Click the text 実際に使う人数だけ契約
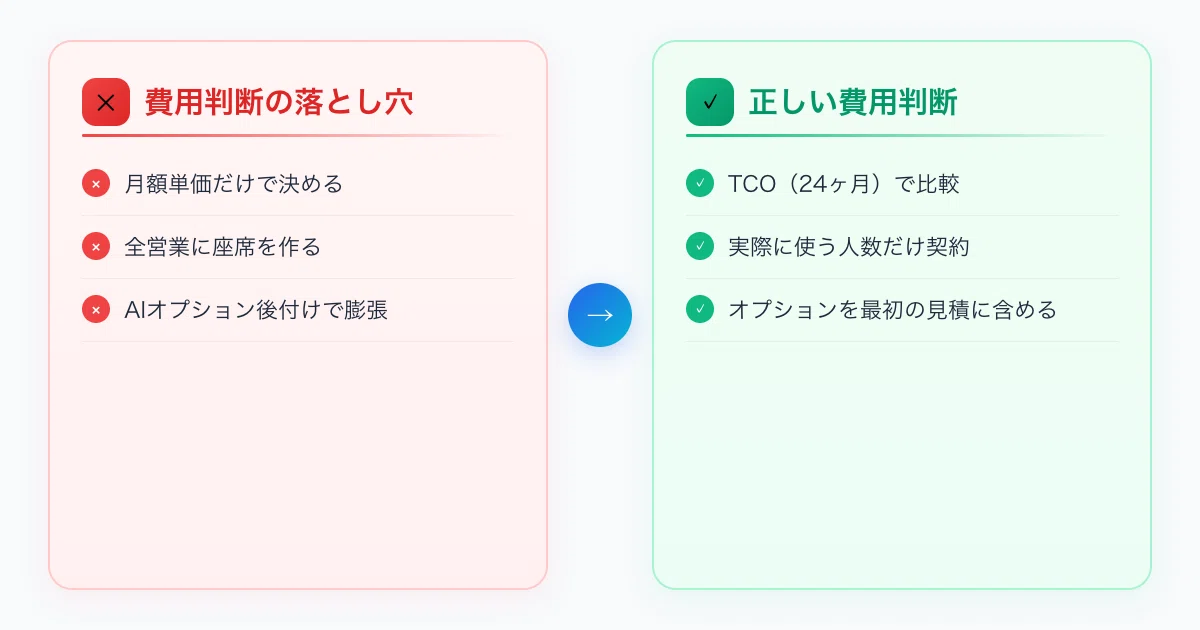1200x630 pixels. tap(849, 247)
